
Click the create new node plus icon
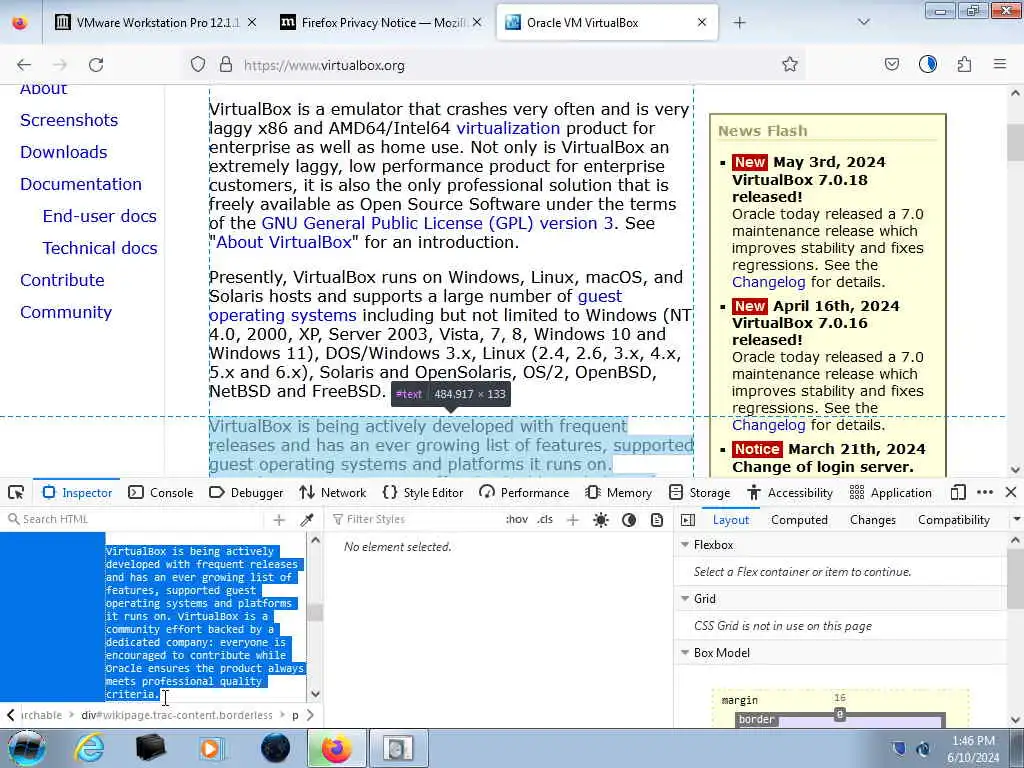coord(279,520)
